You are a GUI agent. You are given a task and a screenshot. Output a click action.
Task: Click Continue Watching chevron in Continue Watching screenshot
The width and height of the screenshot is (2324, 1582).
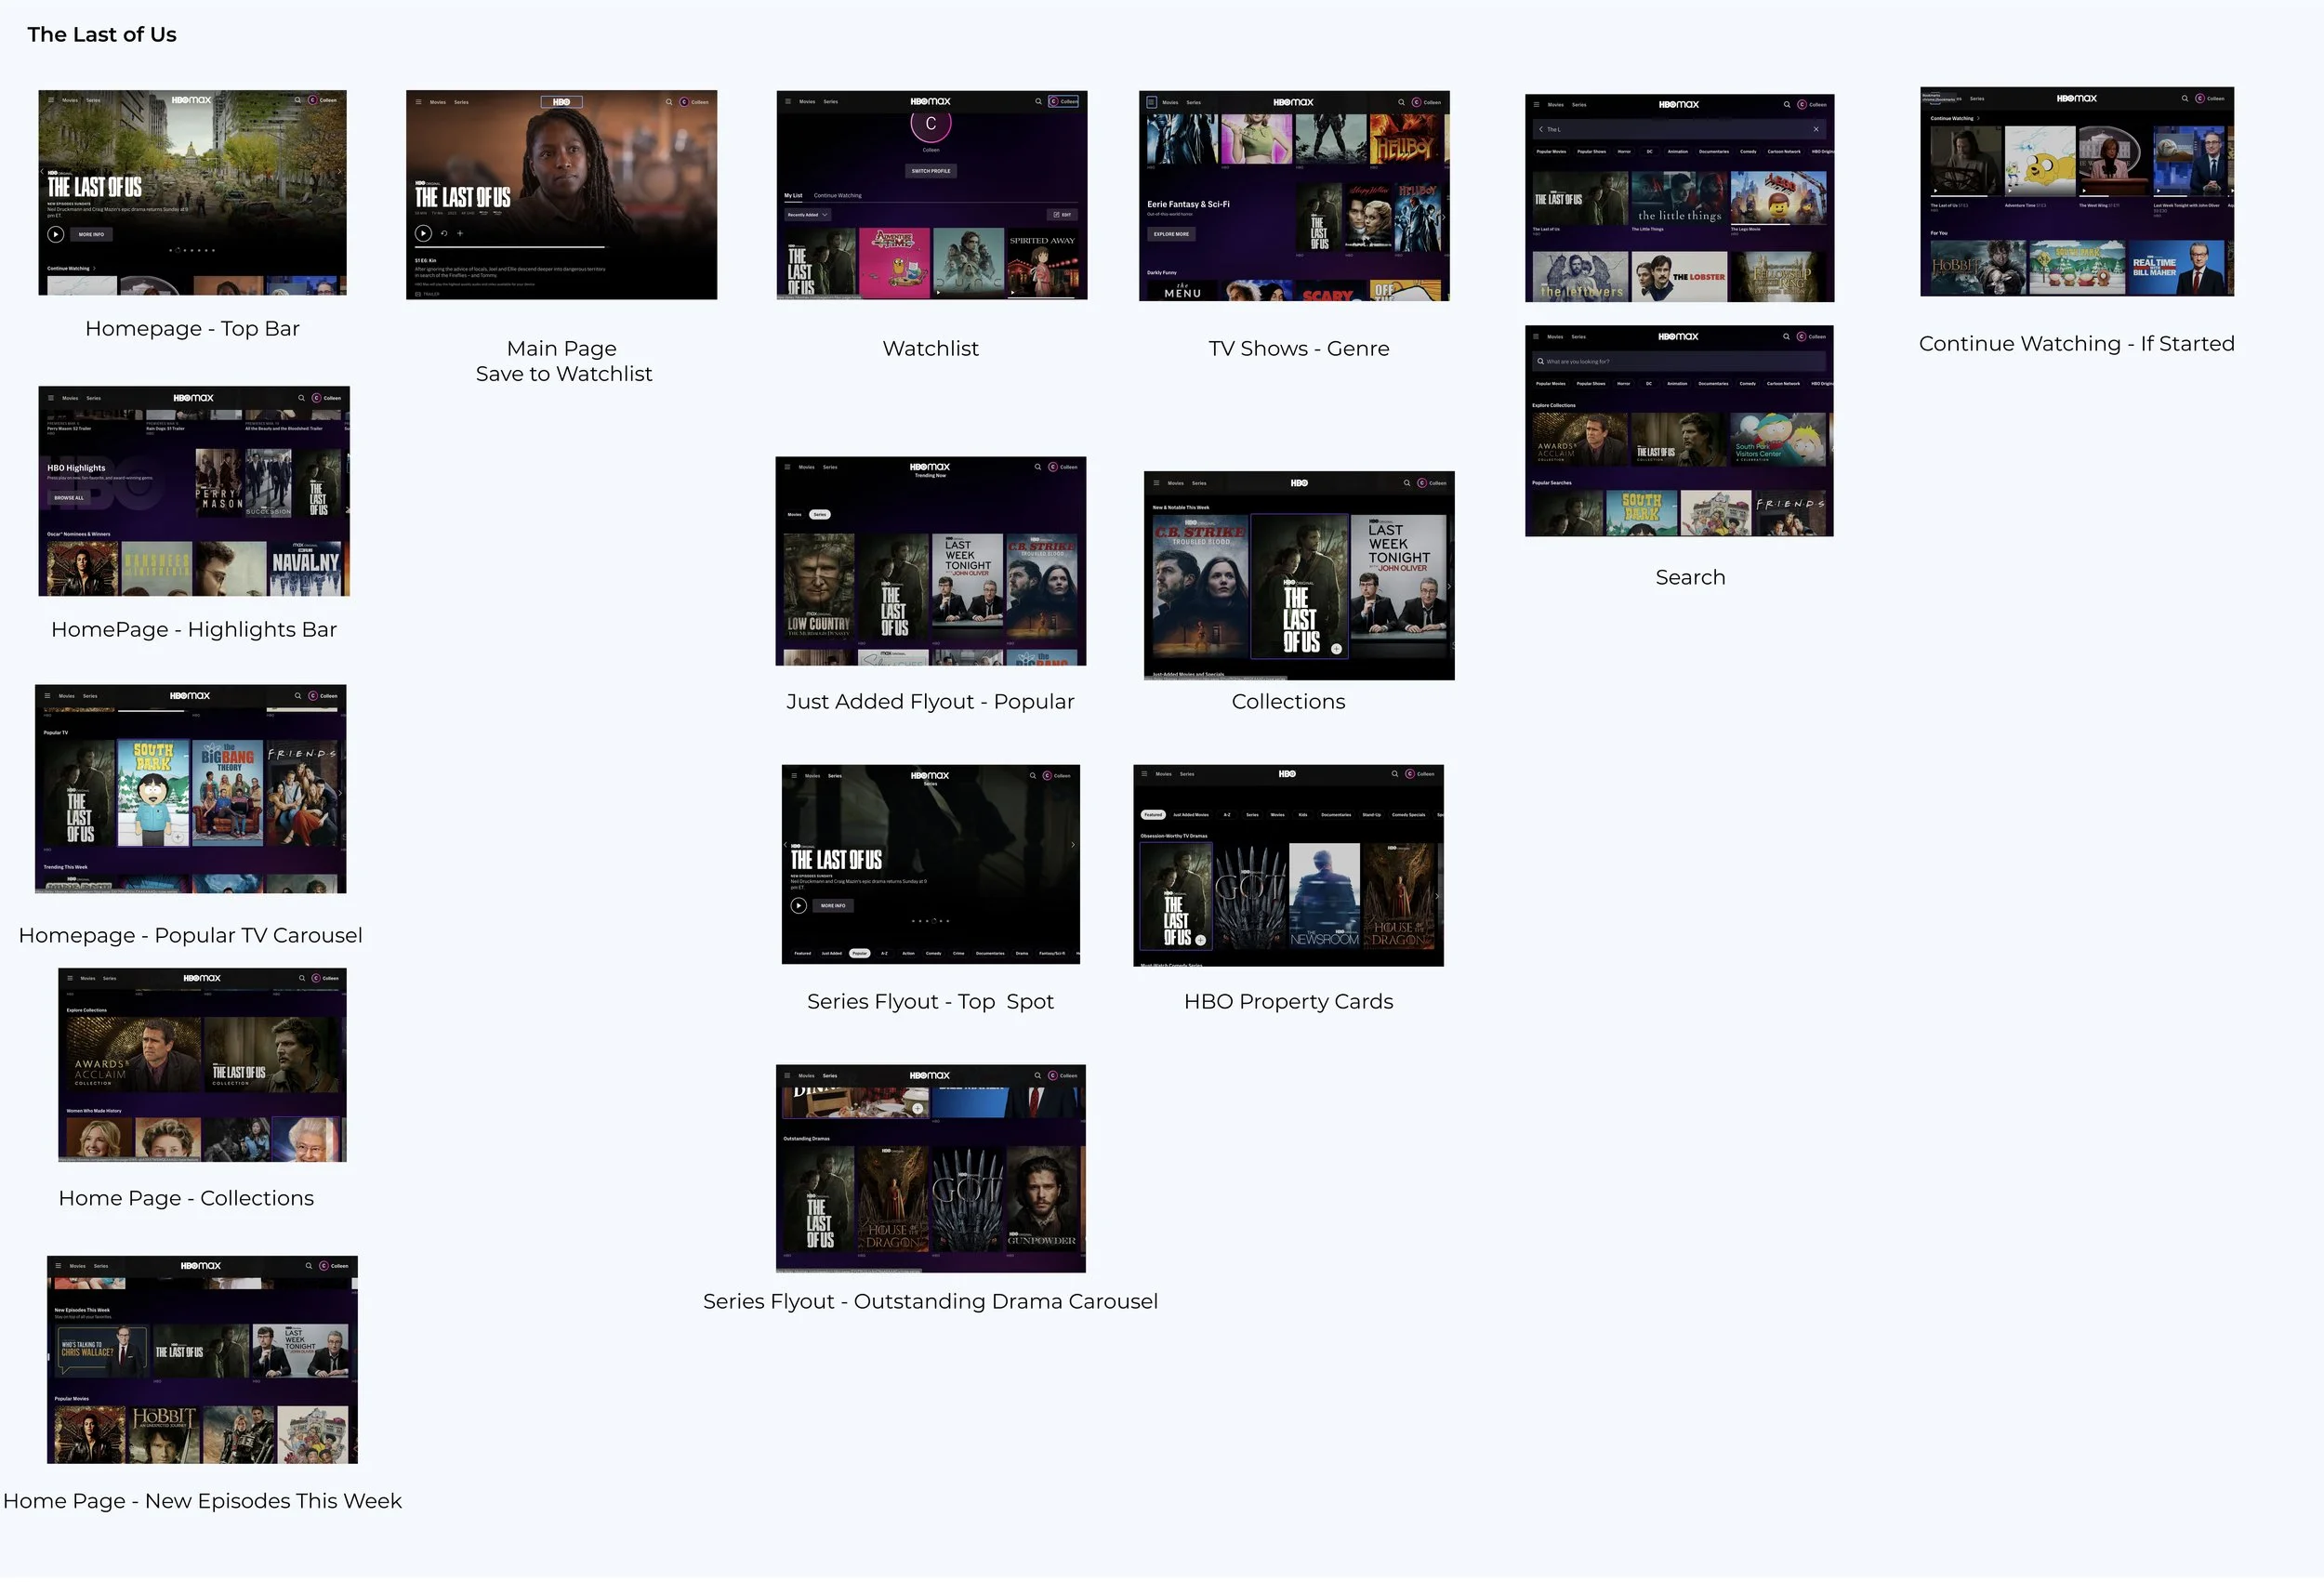click(x=1978, y=119)
